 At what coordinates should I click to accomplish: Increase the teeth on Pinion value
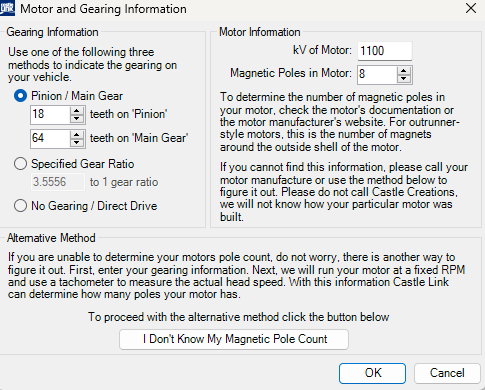(77, 110)
